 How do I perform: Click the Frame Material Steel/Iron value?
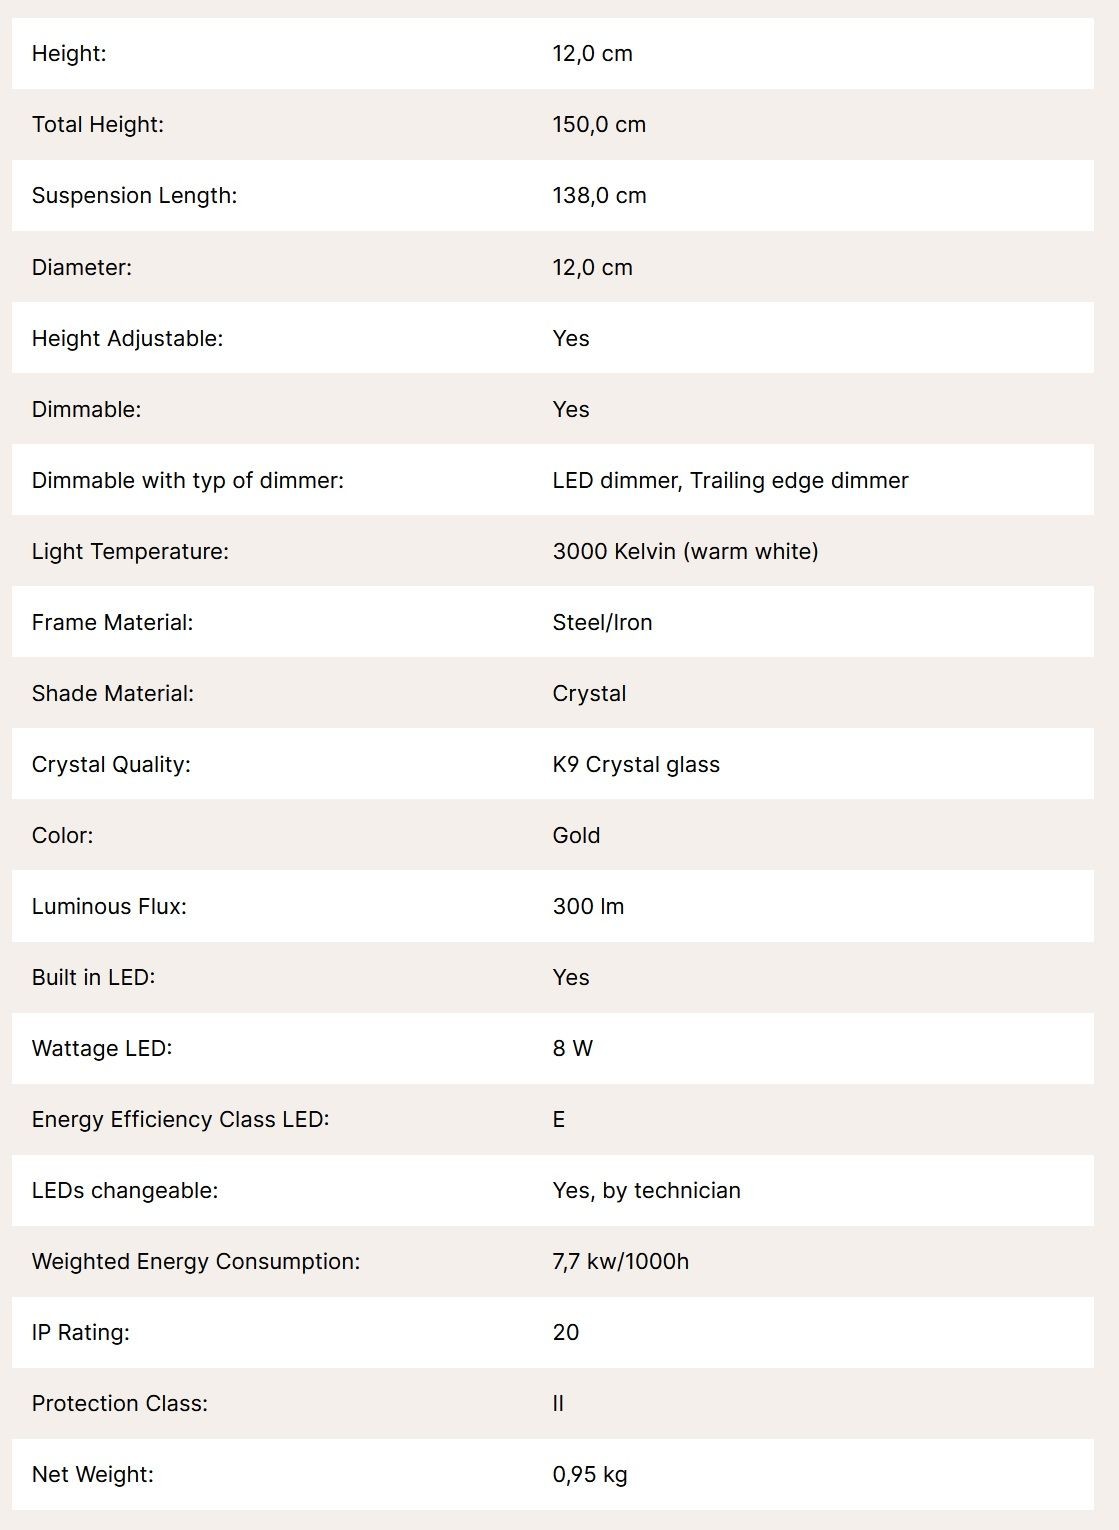coord(602,622)
